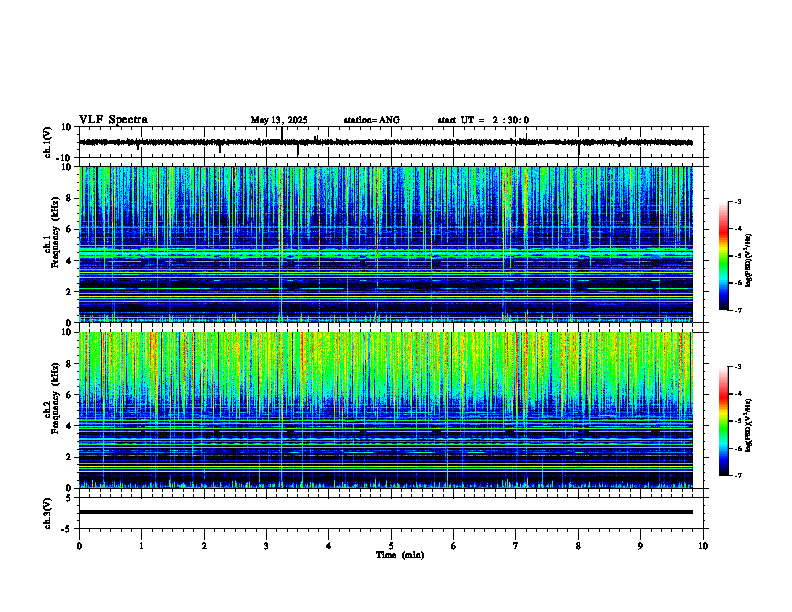
Task: Click the "2" kHz tick on ch.2 frequency axis
Action: point(69,457)
